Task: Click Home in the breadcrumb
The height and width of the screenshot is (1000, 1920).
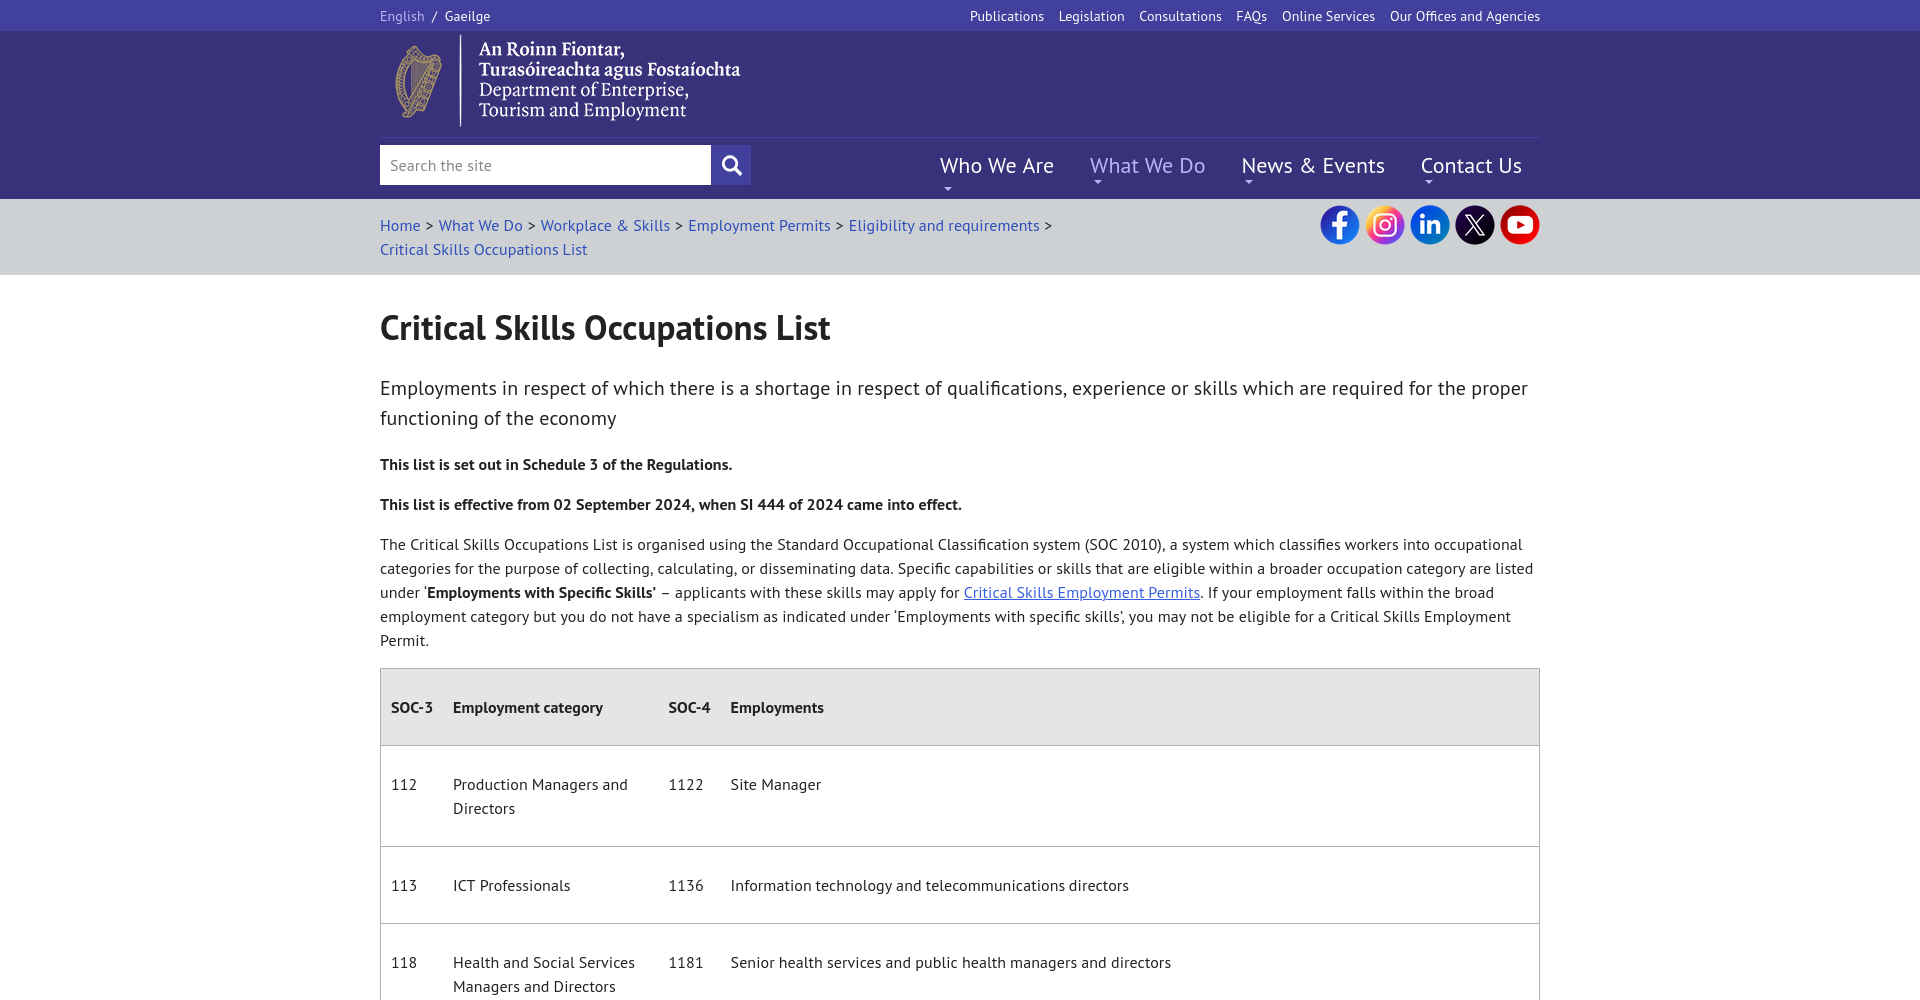Action: click(400, 226)
